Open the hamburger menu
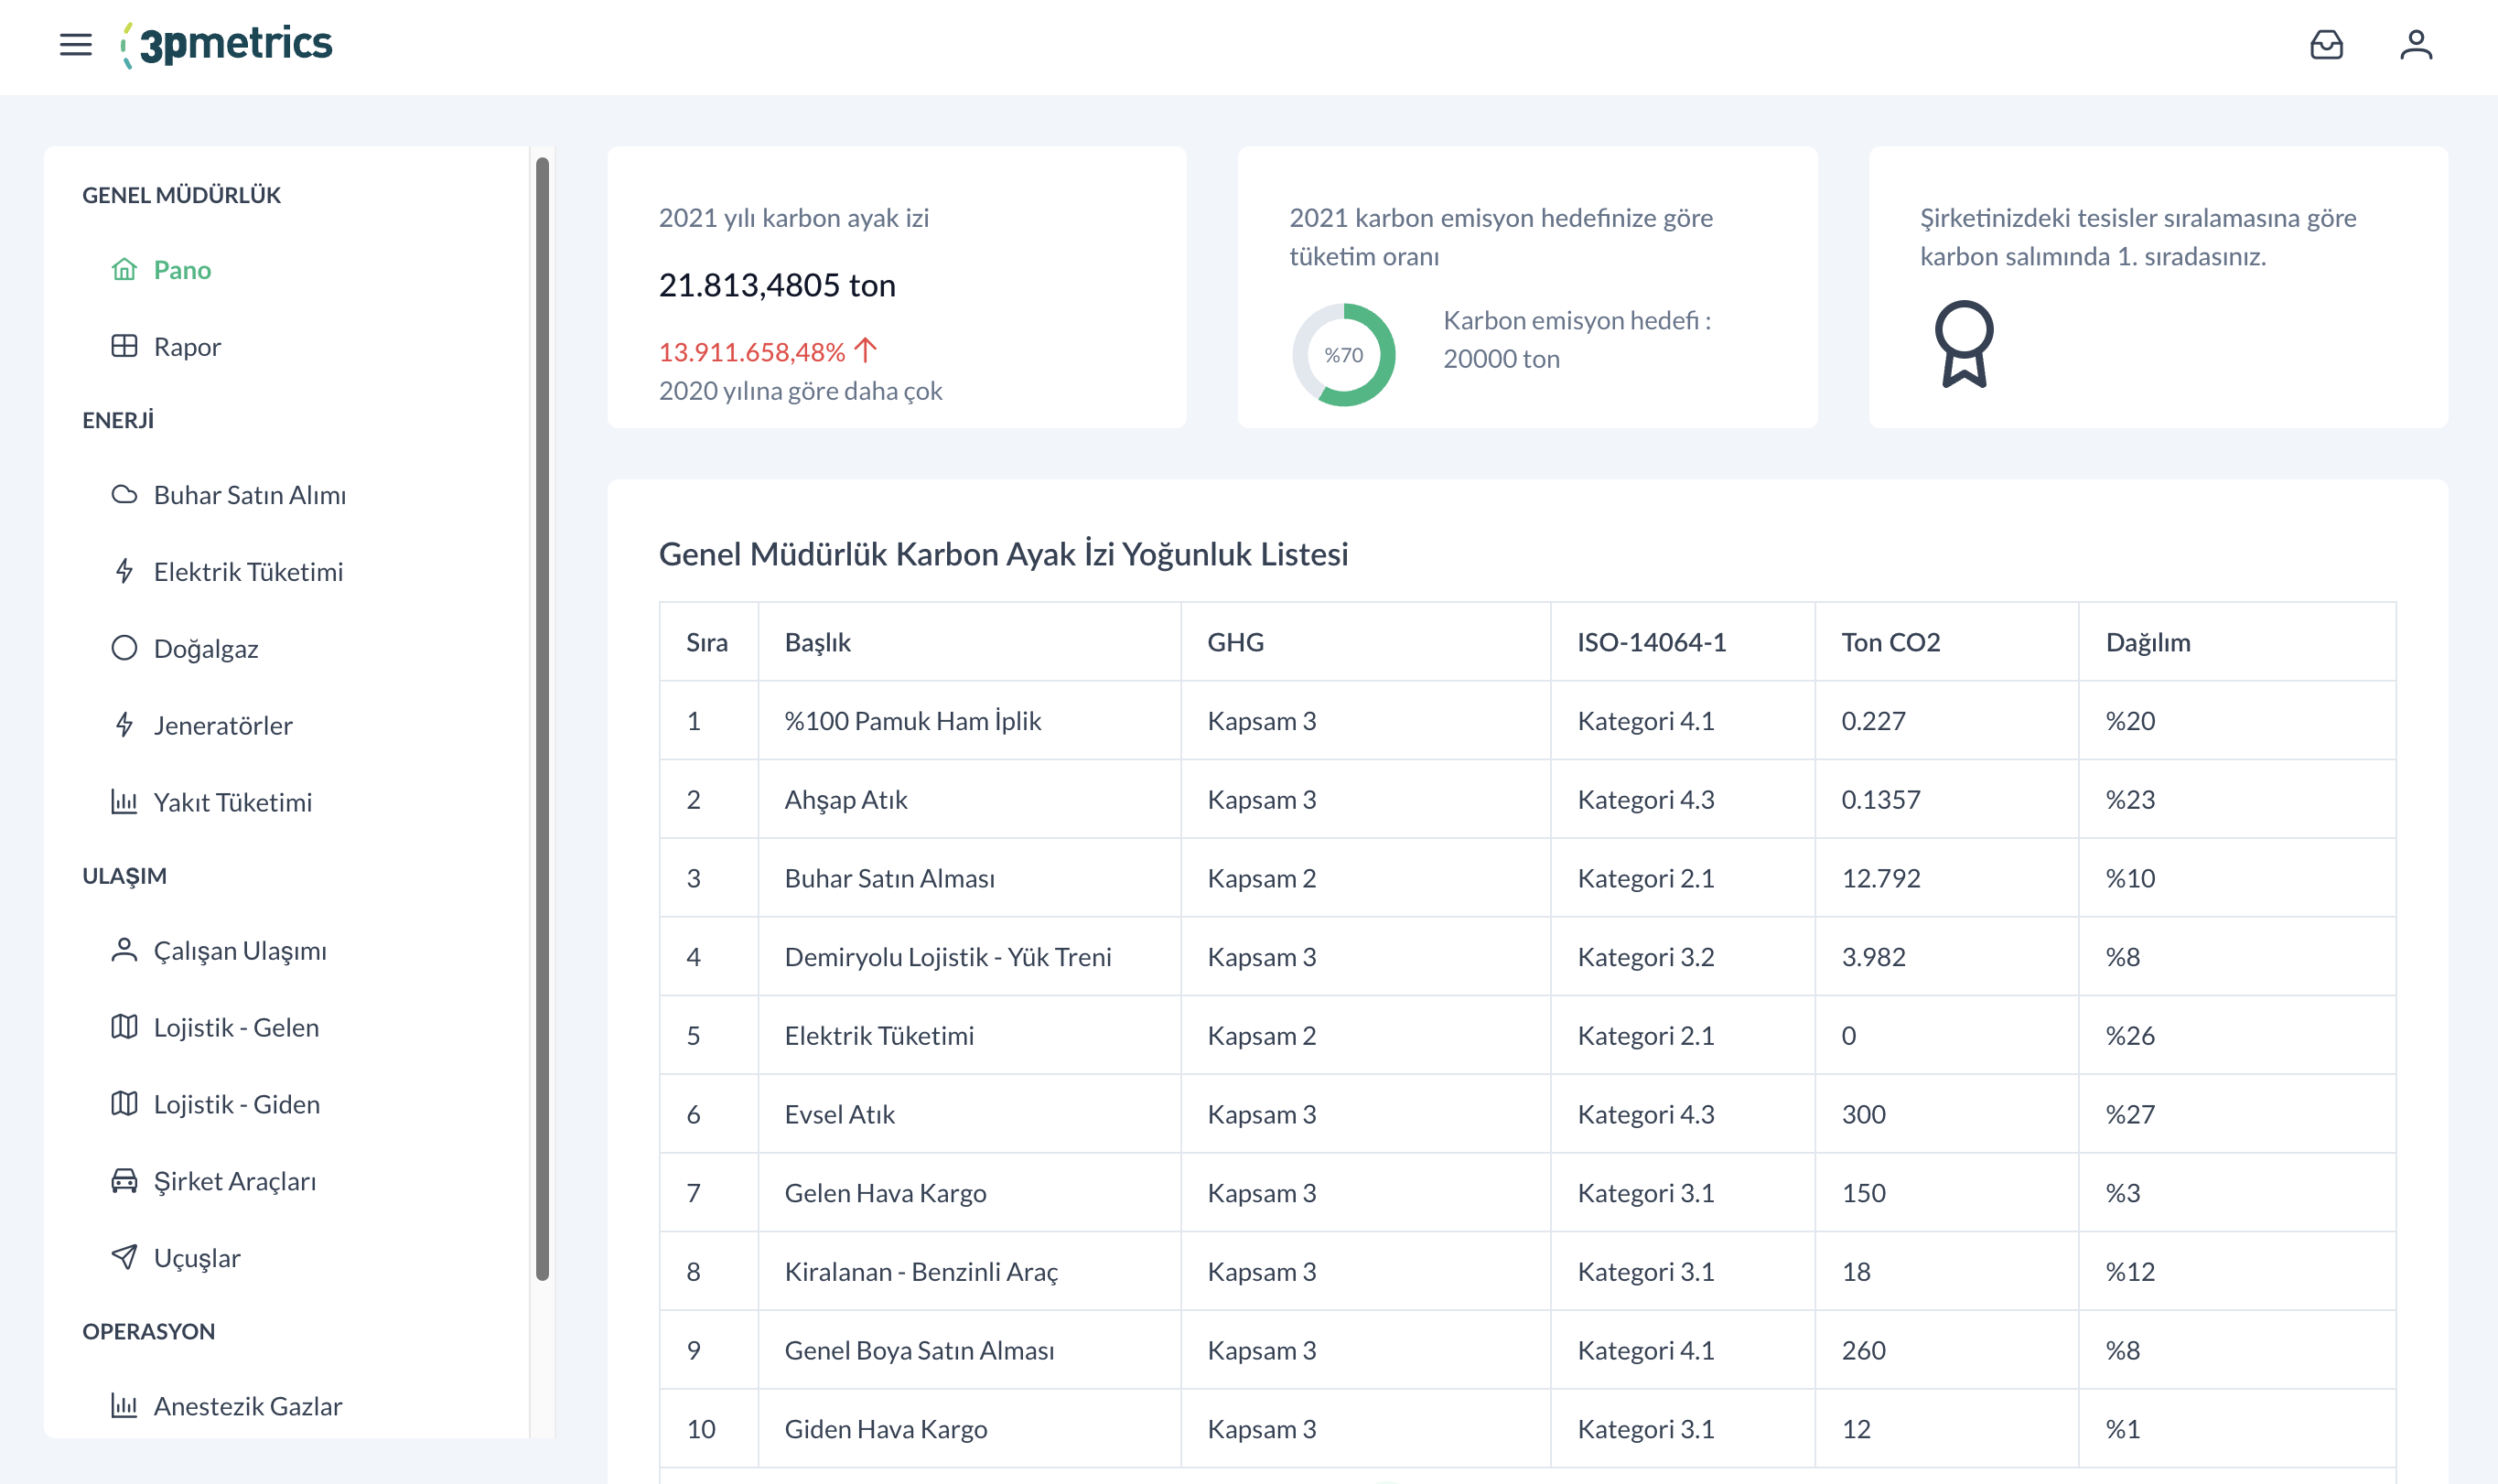The height and width of the screenshot is (1484, 2498). (75, 45)
